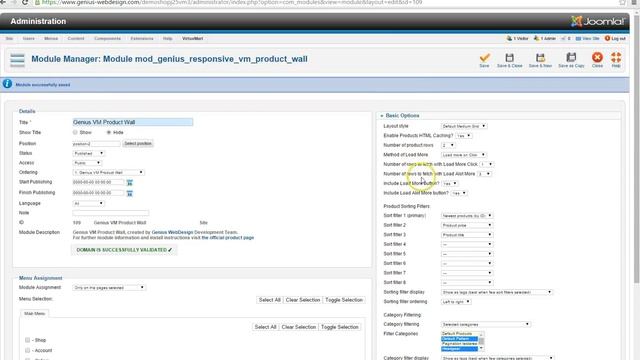Click the Log out icon
The width and height of the screenshot is (640, 360).
[607, 38]
